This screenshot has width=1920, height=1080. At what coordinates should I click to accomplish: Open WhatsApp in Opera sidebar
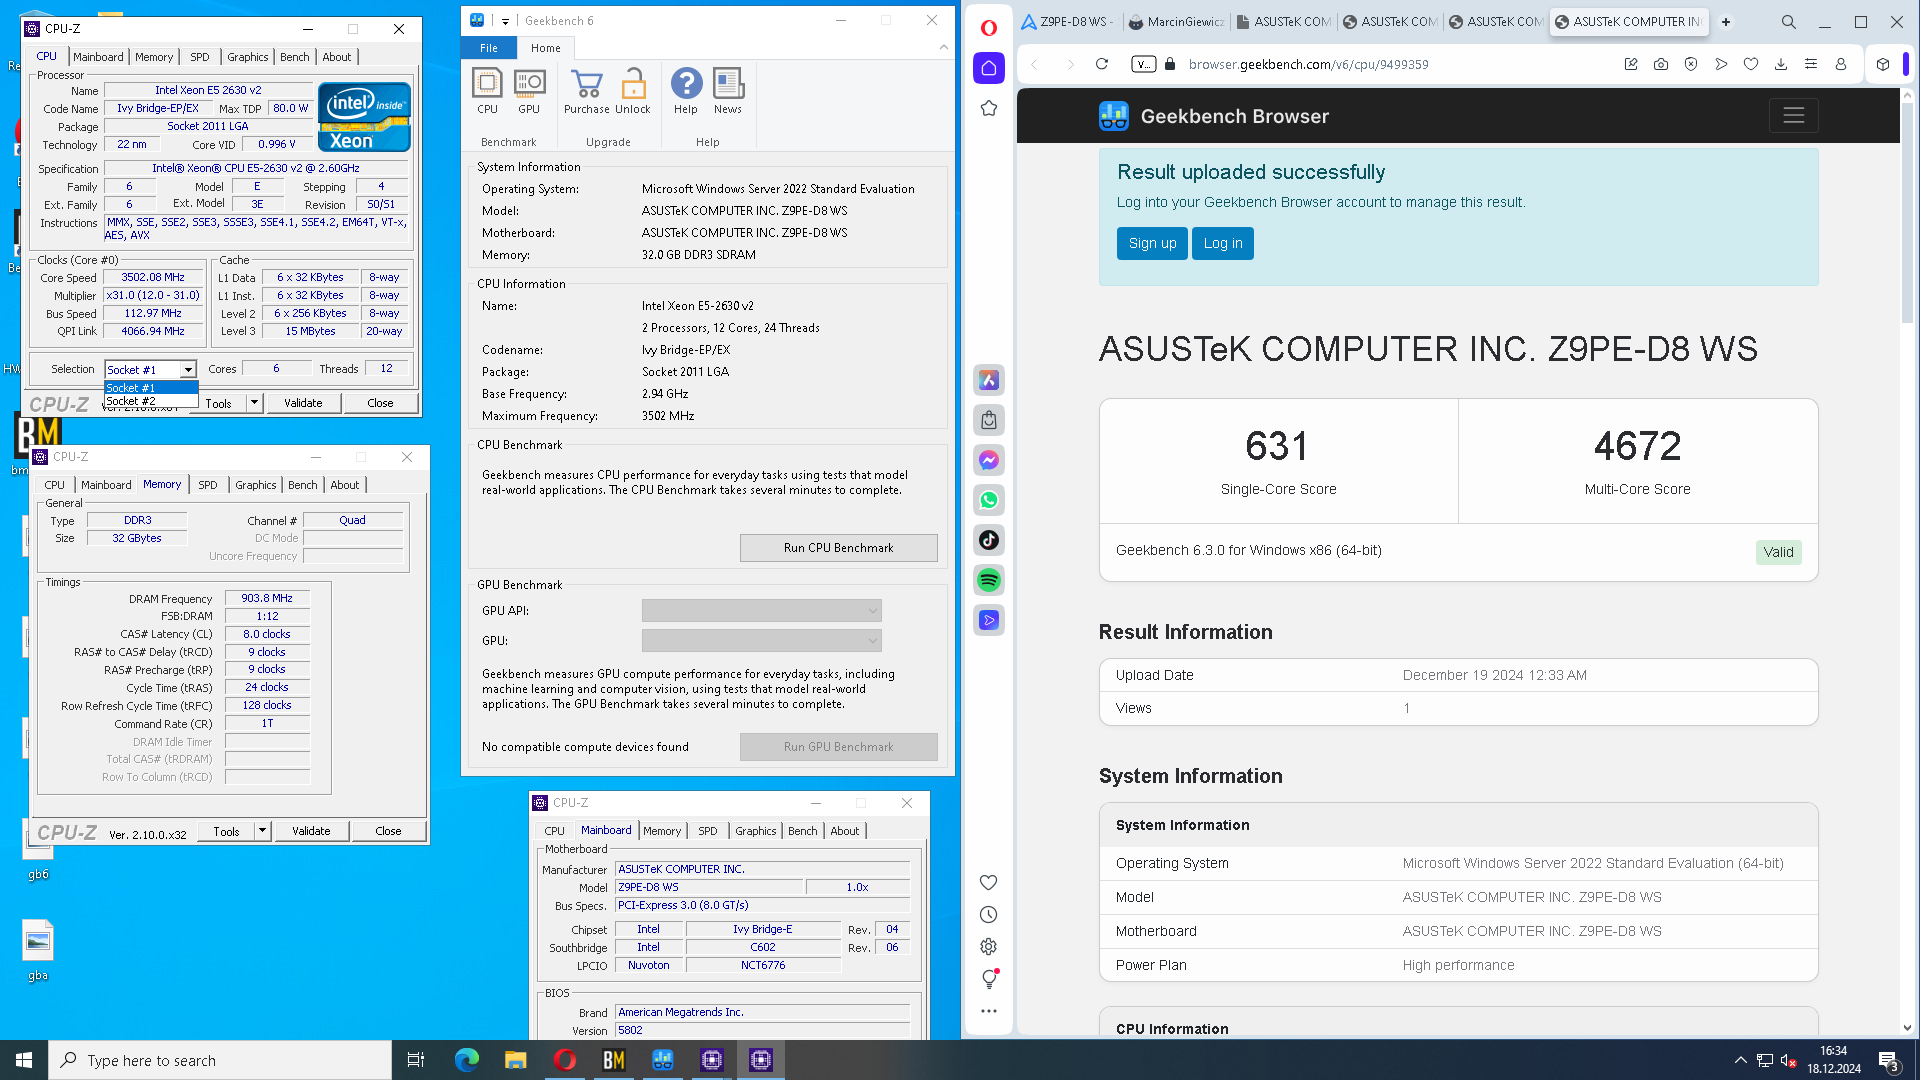[x=989, y=500]
